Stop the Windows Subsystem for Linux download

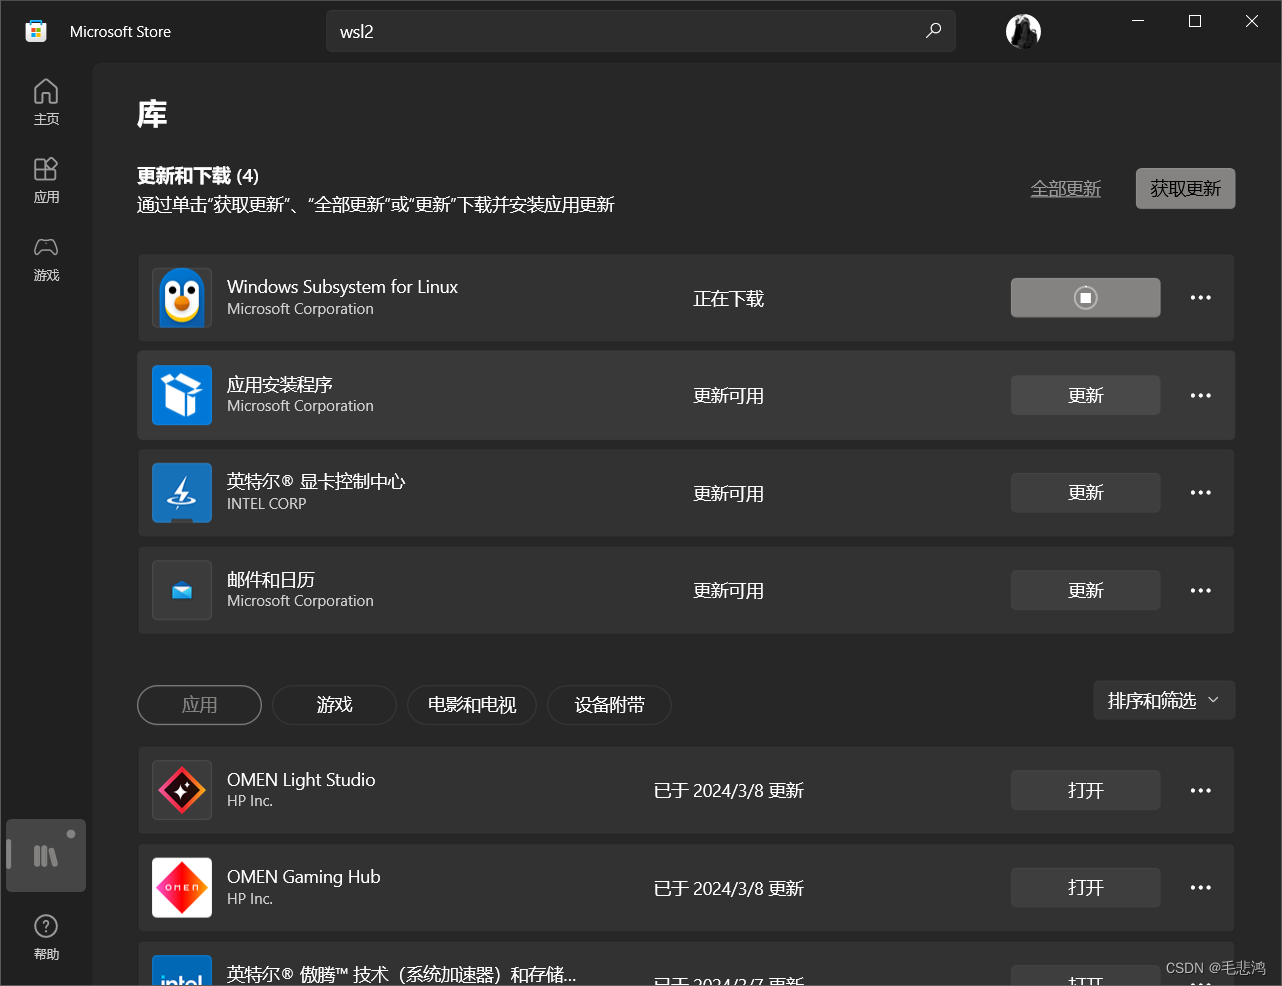pyautogui.click(x=1085, y=297)
